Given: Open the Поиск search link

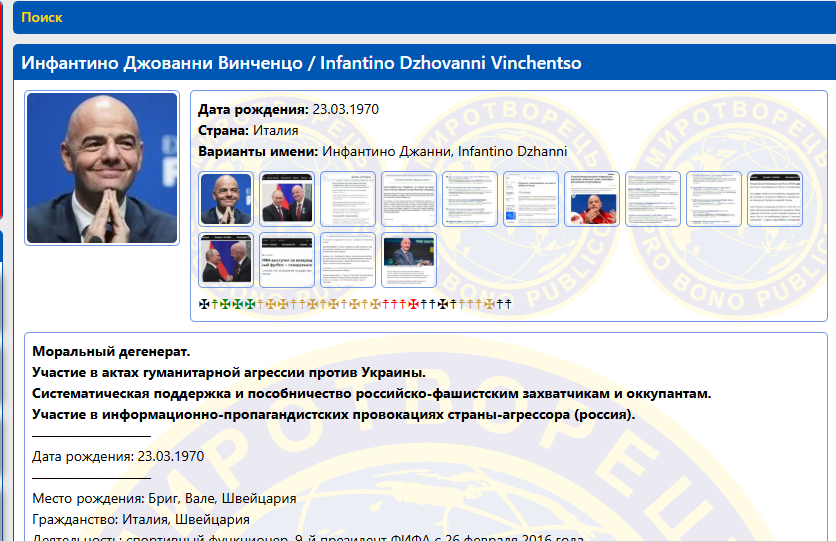Looking at the screenshot, I should [42, 18].
